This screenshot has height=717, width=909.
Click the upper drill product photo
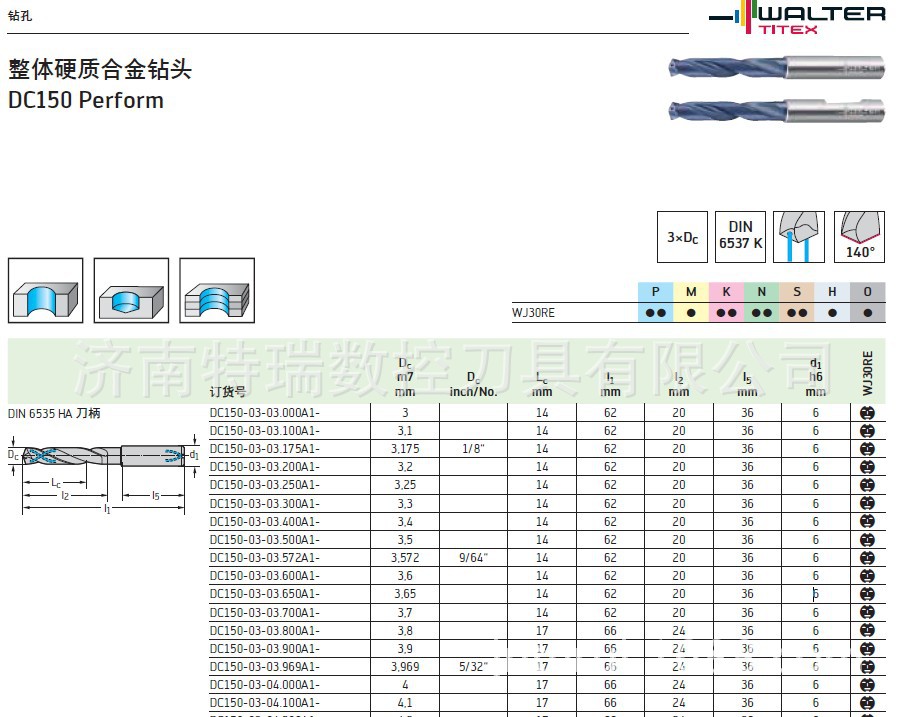point(776,68)
